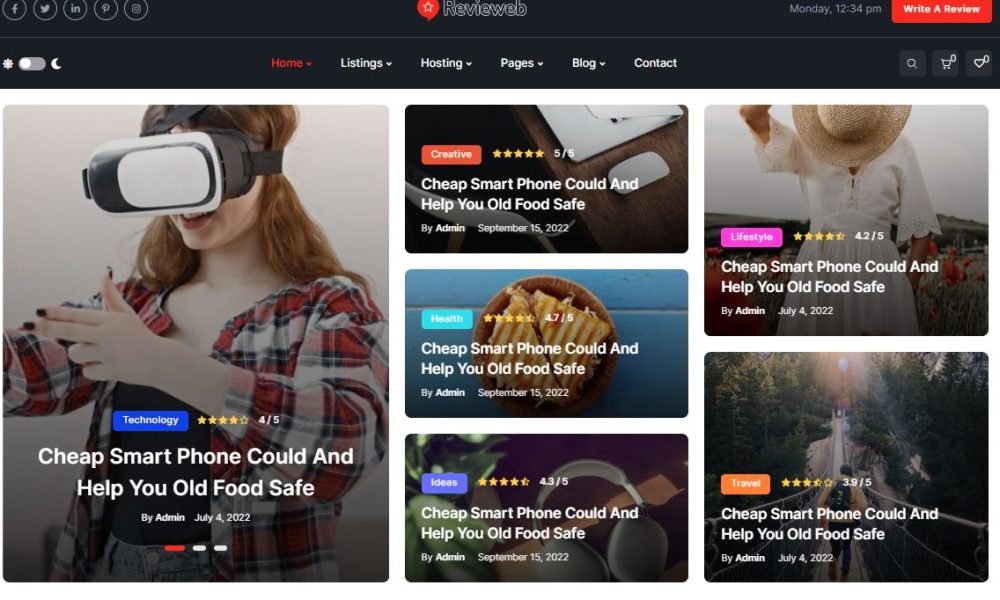The image size is (1000, 600).
Task: Select the Technology category tag
Action: click(x=151, y=420)
